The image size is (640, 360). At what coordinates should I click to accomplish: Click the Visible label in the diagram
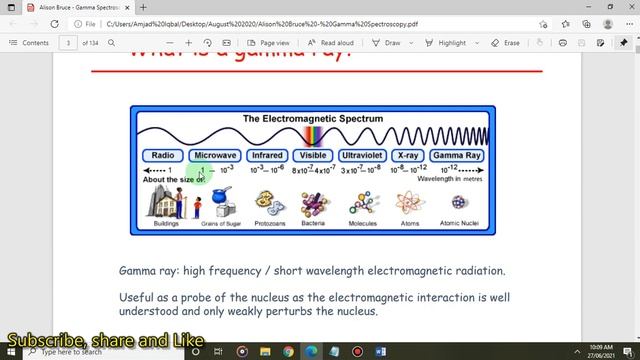pos(313,156)
